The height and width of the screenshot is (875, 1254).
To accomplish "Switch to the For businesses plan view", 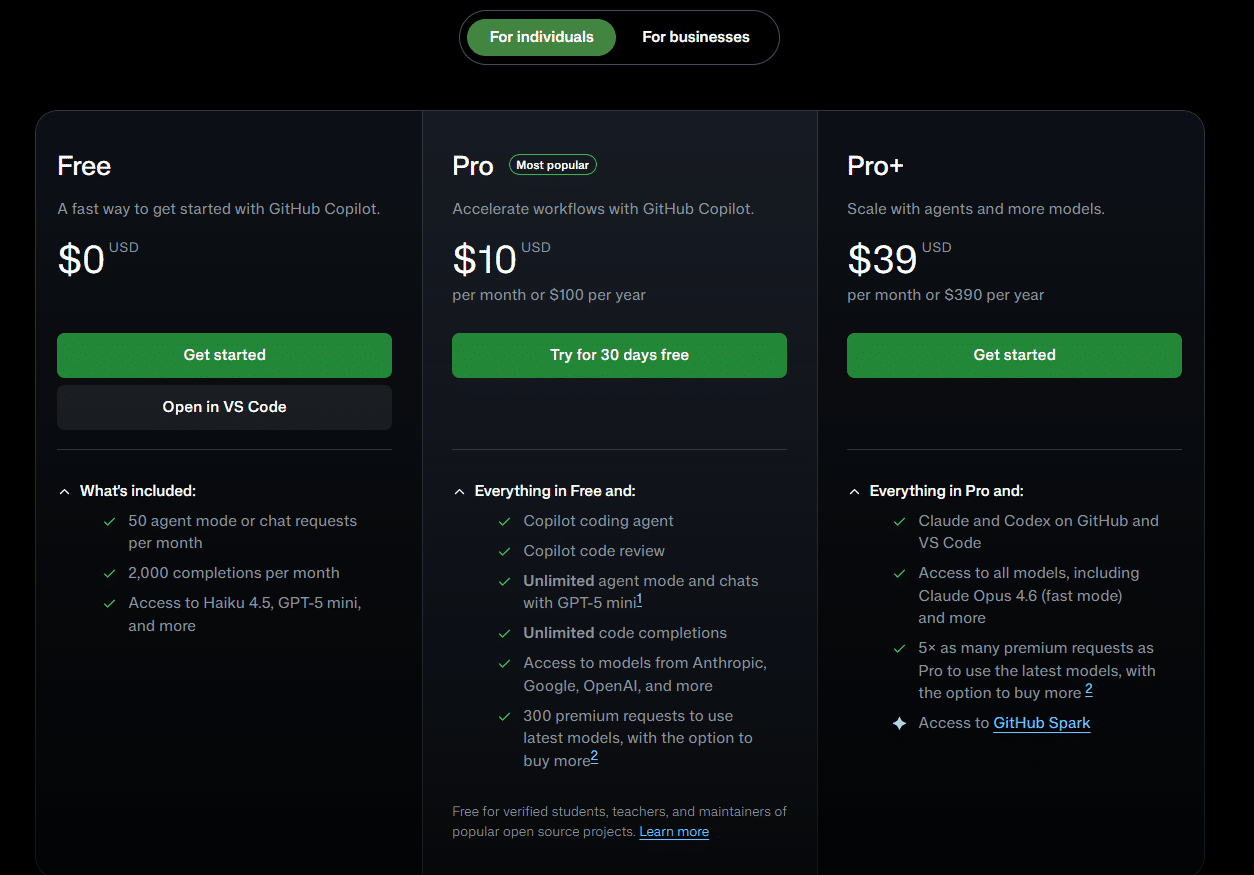I will [695, 37].
